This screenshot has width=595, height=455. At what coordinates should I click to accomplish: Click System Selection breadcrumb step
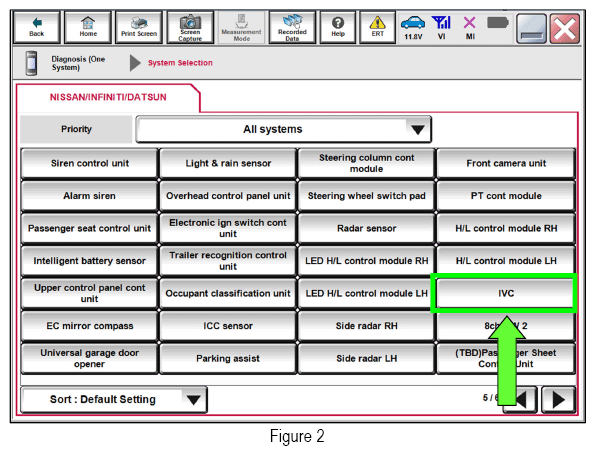180,63
